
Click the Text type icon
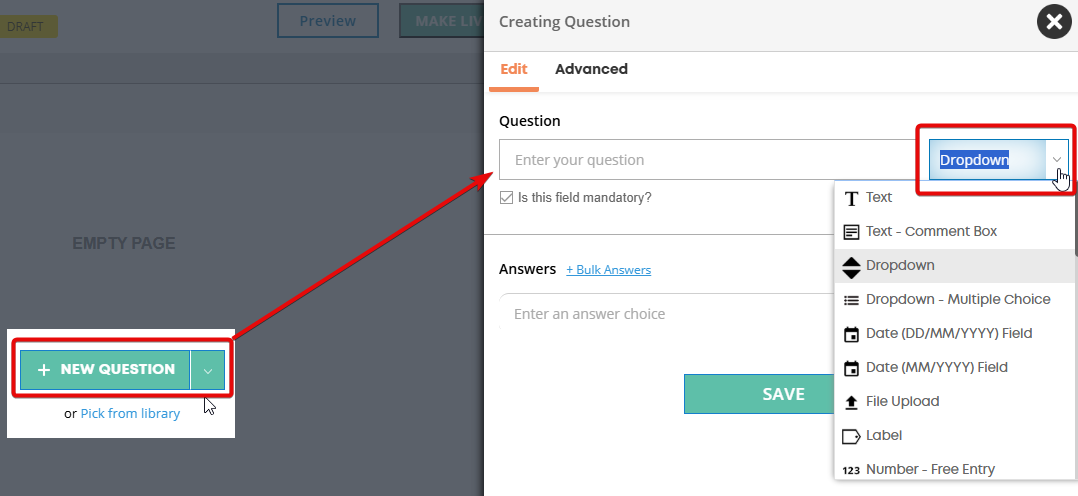pos(851,198)
